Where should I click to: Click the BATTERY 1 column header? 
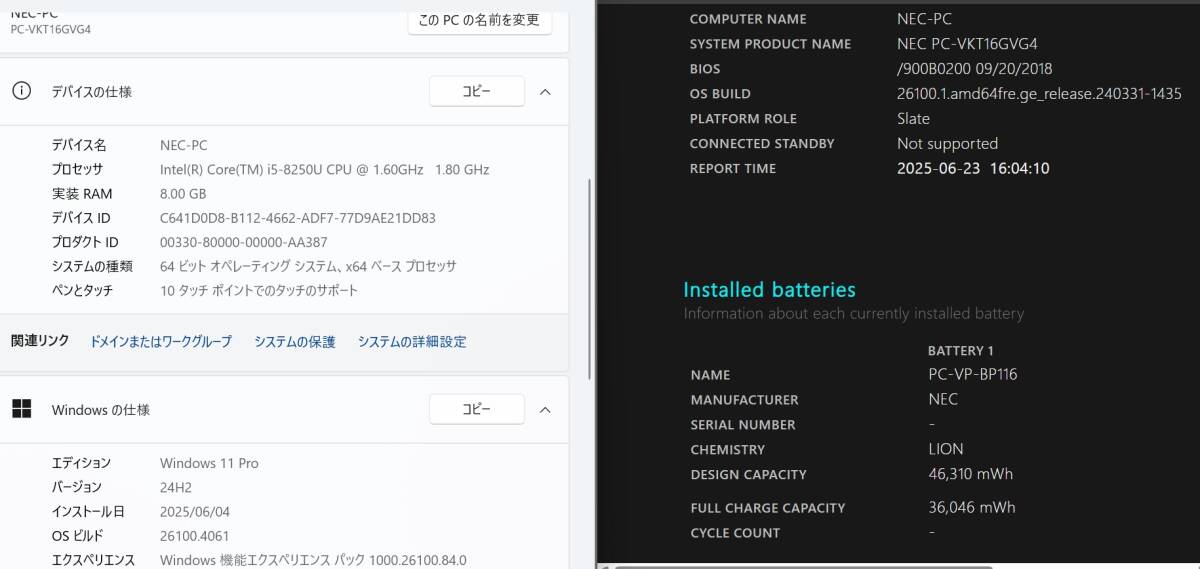pyautogui.click(x=961, y=351)
